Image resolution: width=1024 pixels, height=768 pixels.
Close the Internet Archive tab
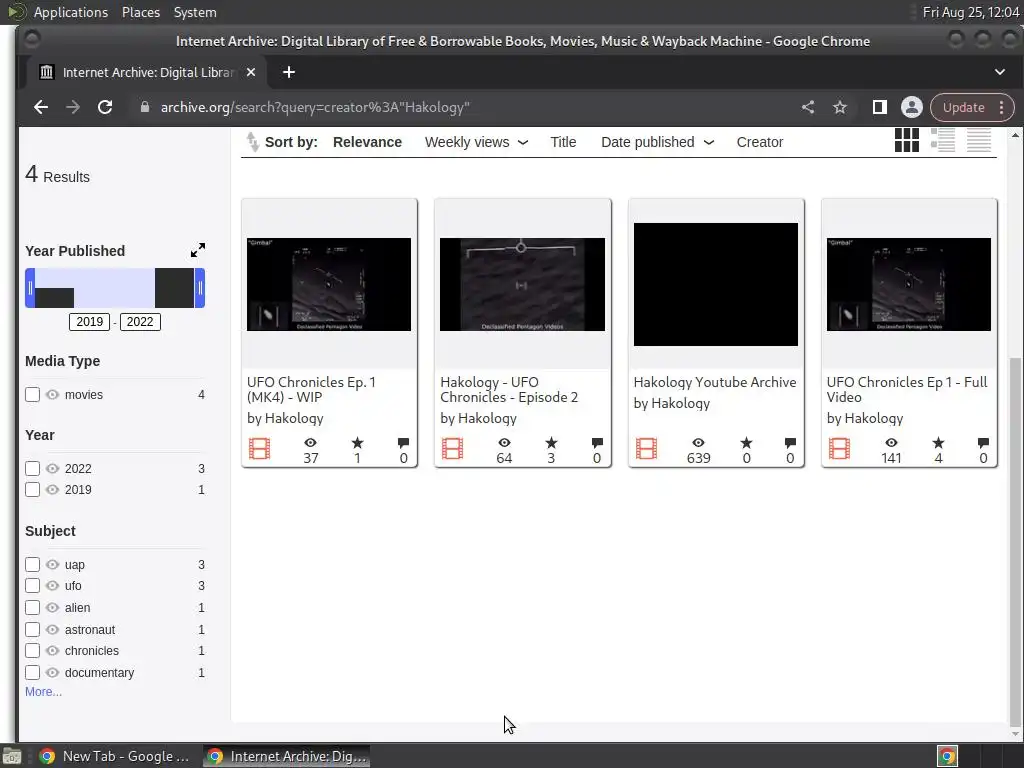251,72
